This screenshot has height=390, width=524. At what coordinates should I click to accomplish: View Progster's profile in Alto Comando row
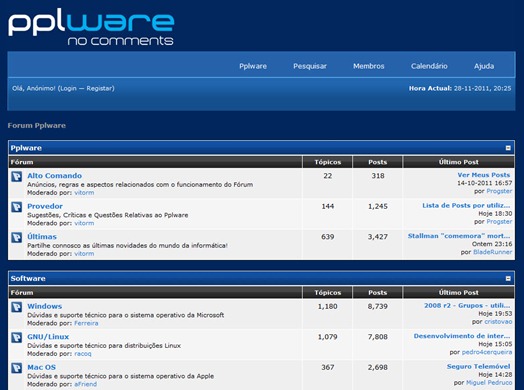499,191
